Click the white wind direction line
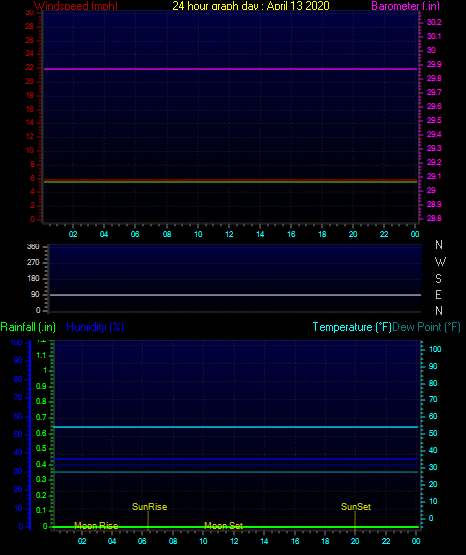 click(235, 294)
